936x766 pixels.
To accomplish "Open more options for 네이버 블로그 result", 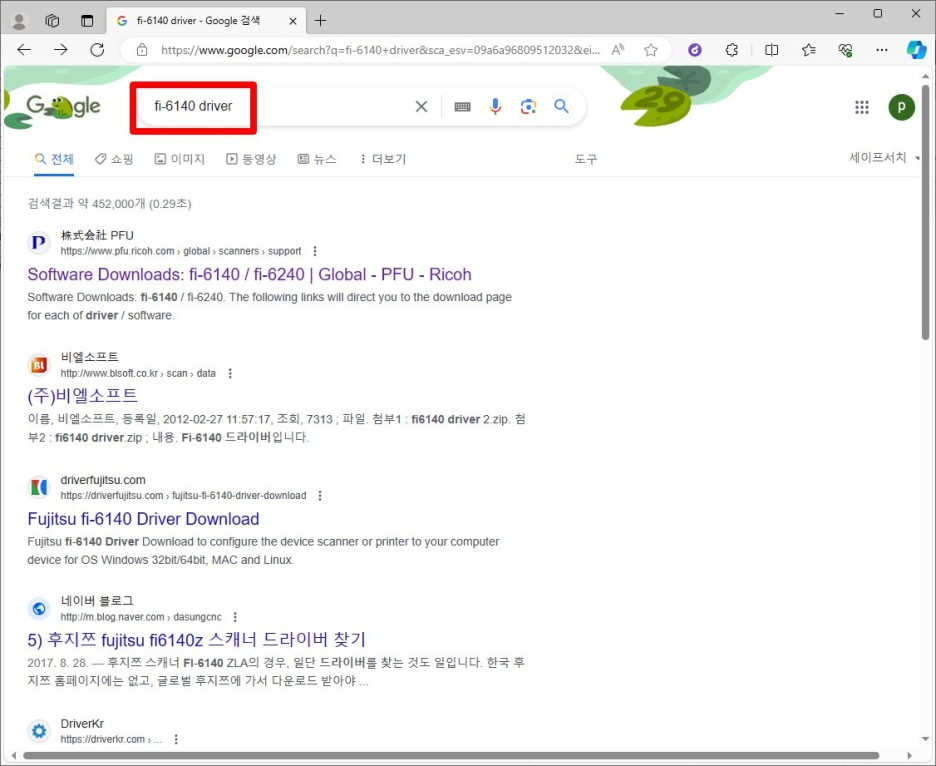I will (235, 617).
